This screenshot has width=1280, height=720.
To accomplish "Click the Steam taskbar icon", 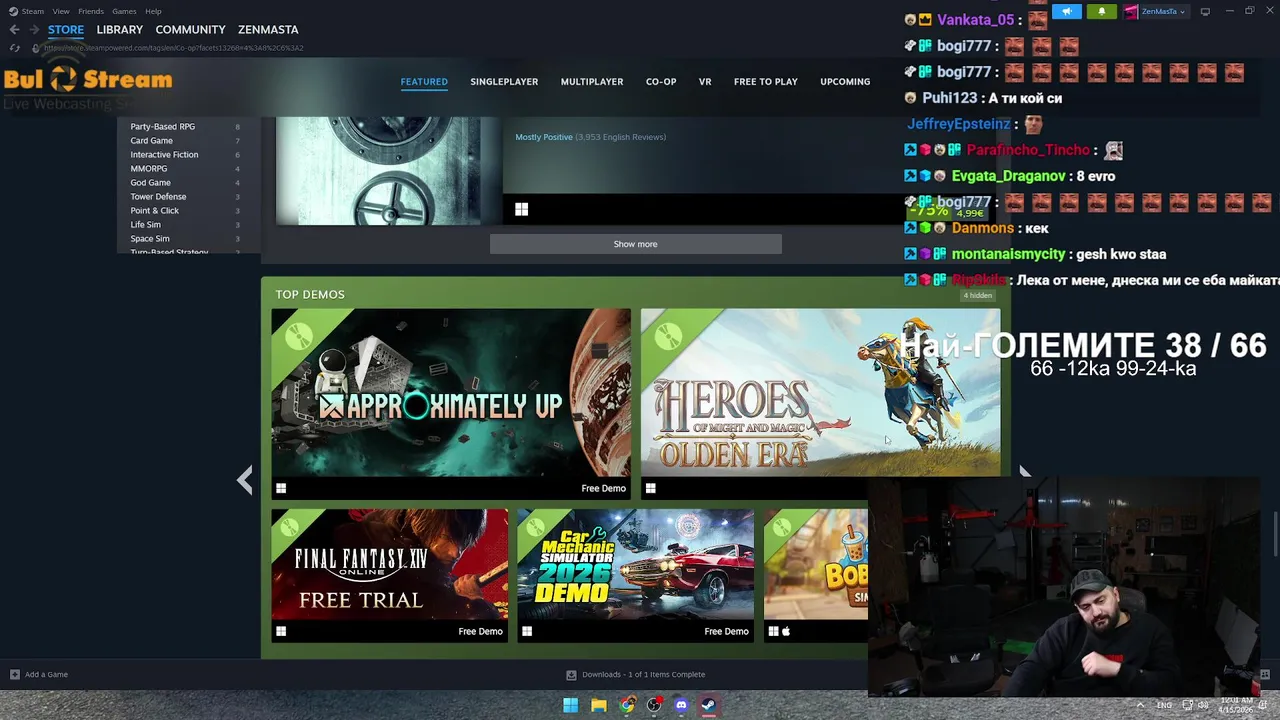I will pos(708,705).
